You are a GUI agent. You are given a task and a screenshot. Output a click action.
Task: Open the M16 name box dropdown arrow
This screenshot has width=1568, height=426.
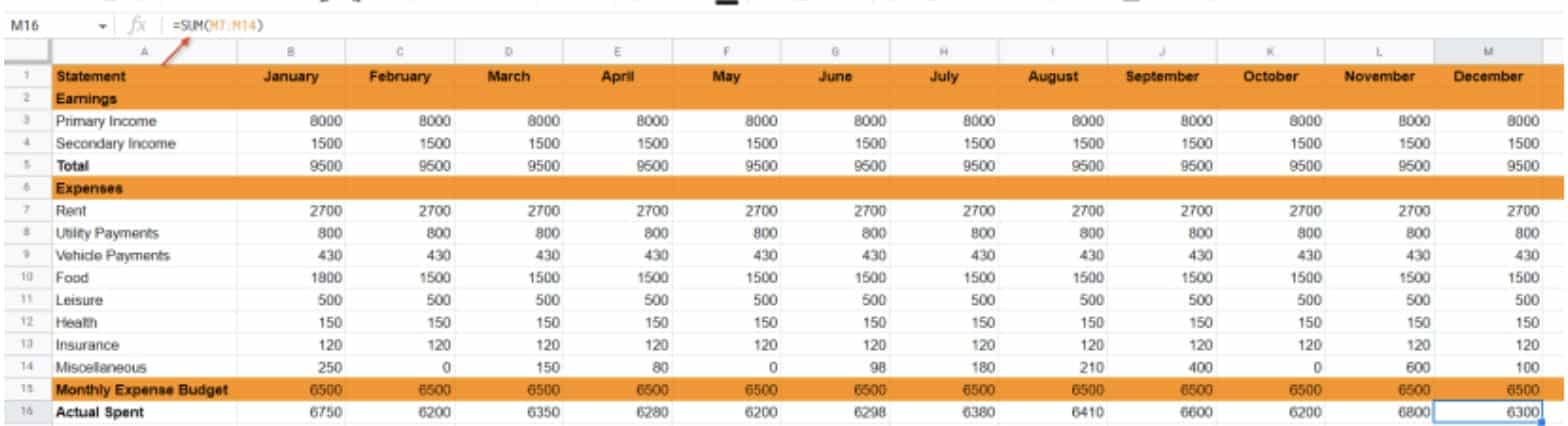[106, 24]
